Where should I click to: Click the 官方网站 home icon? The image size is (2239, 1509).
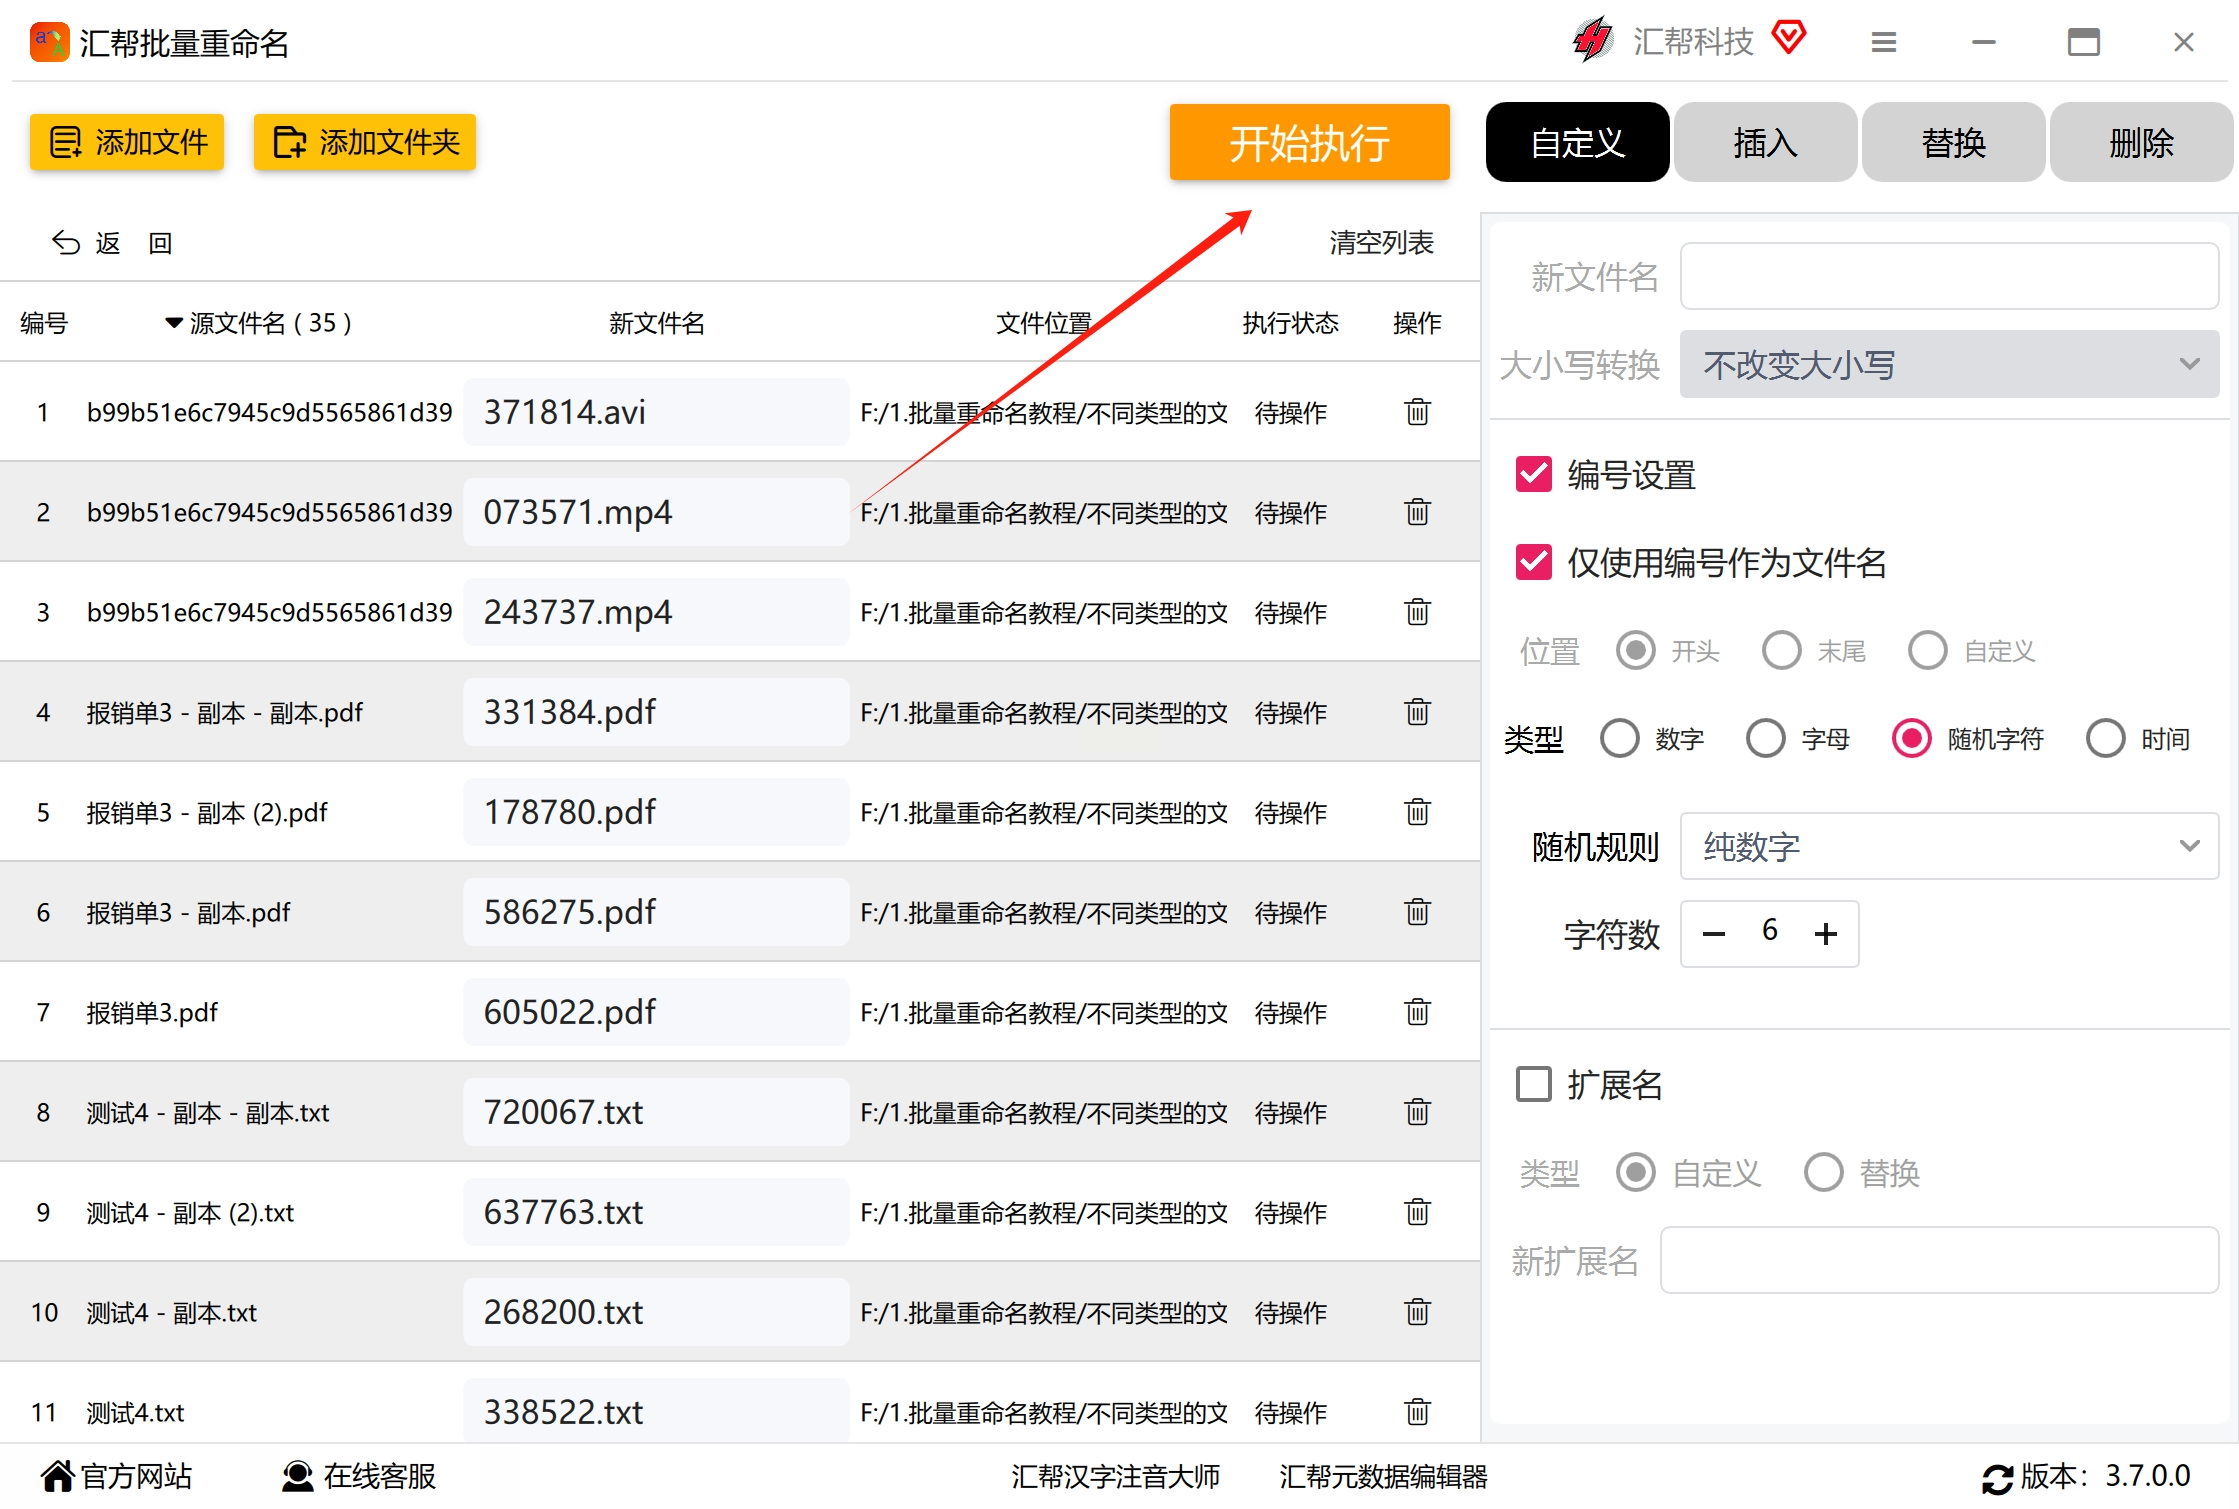(57, 1476)
